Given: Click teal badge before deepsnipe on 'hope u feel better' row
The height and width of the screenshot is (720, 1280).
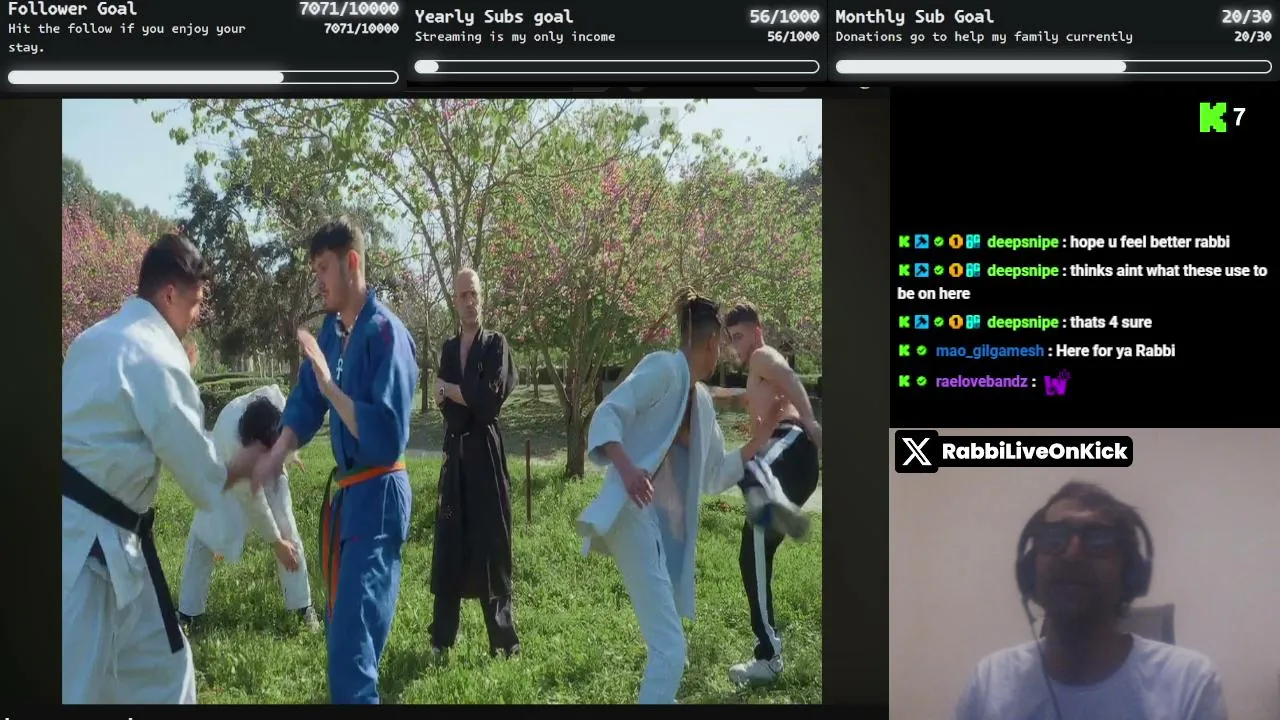Looking at the screenshot, I should [972, 242].
